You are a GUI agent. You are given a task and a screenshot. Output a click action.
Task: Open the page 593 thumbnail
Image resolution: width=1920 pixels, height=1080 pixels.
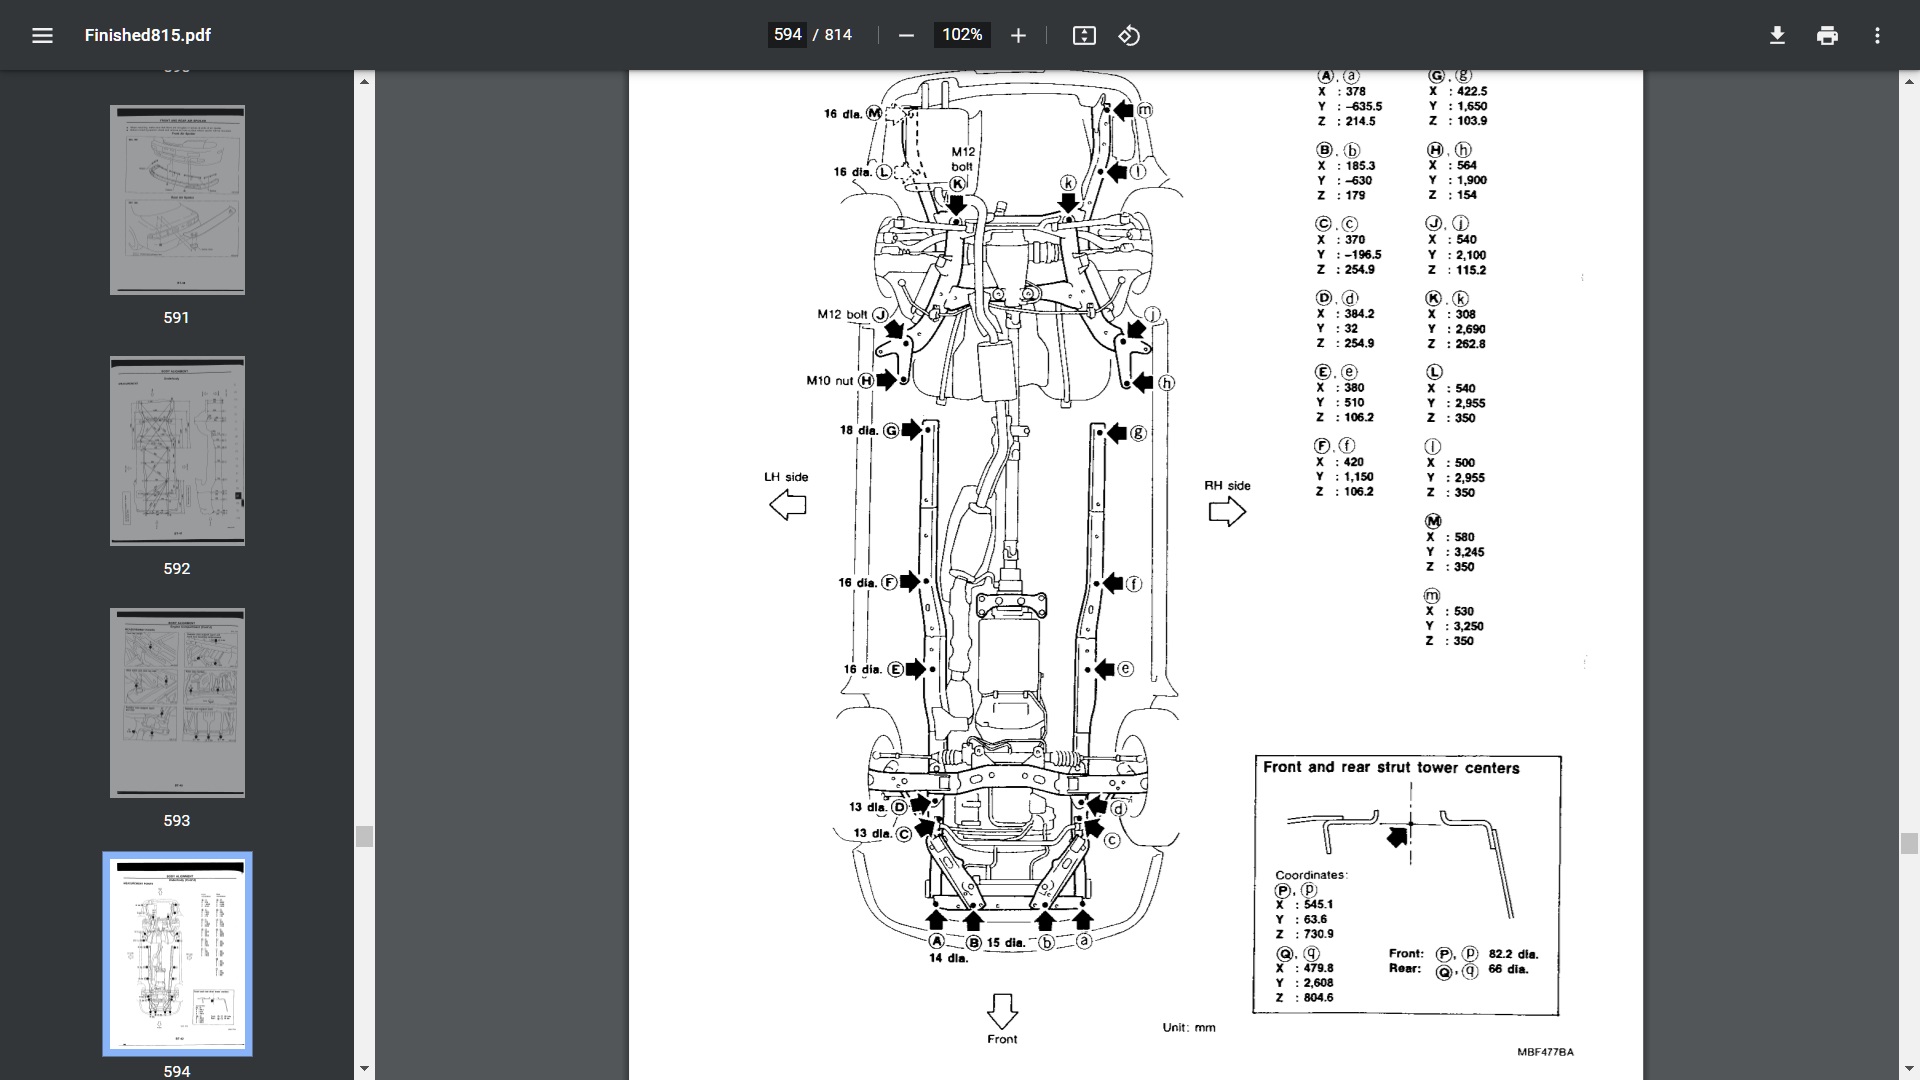pos(177,703)
